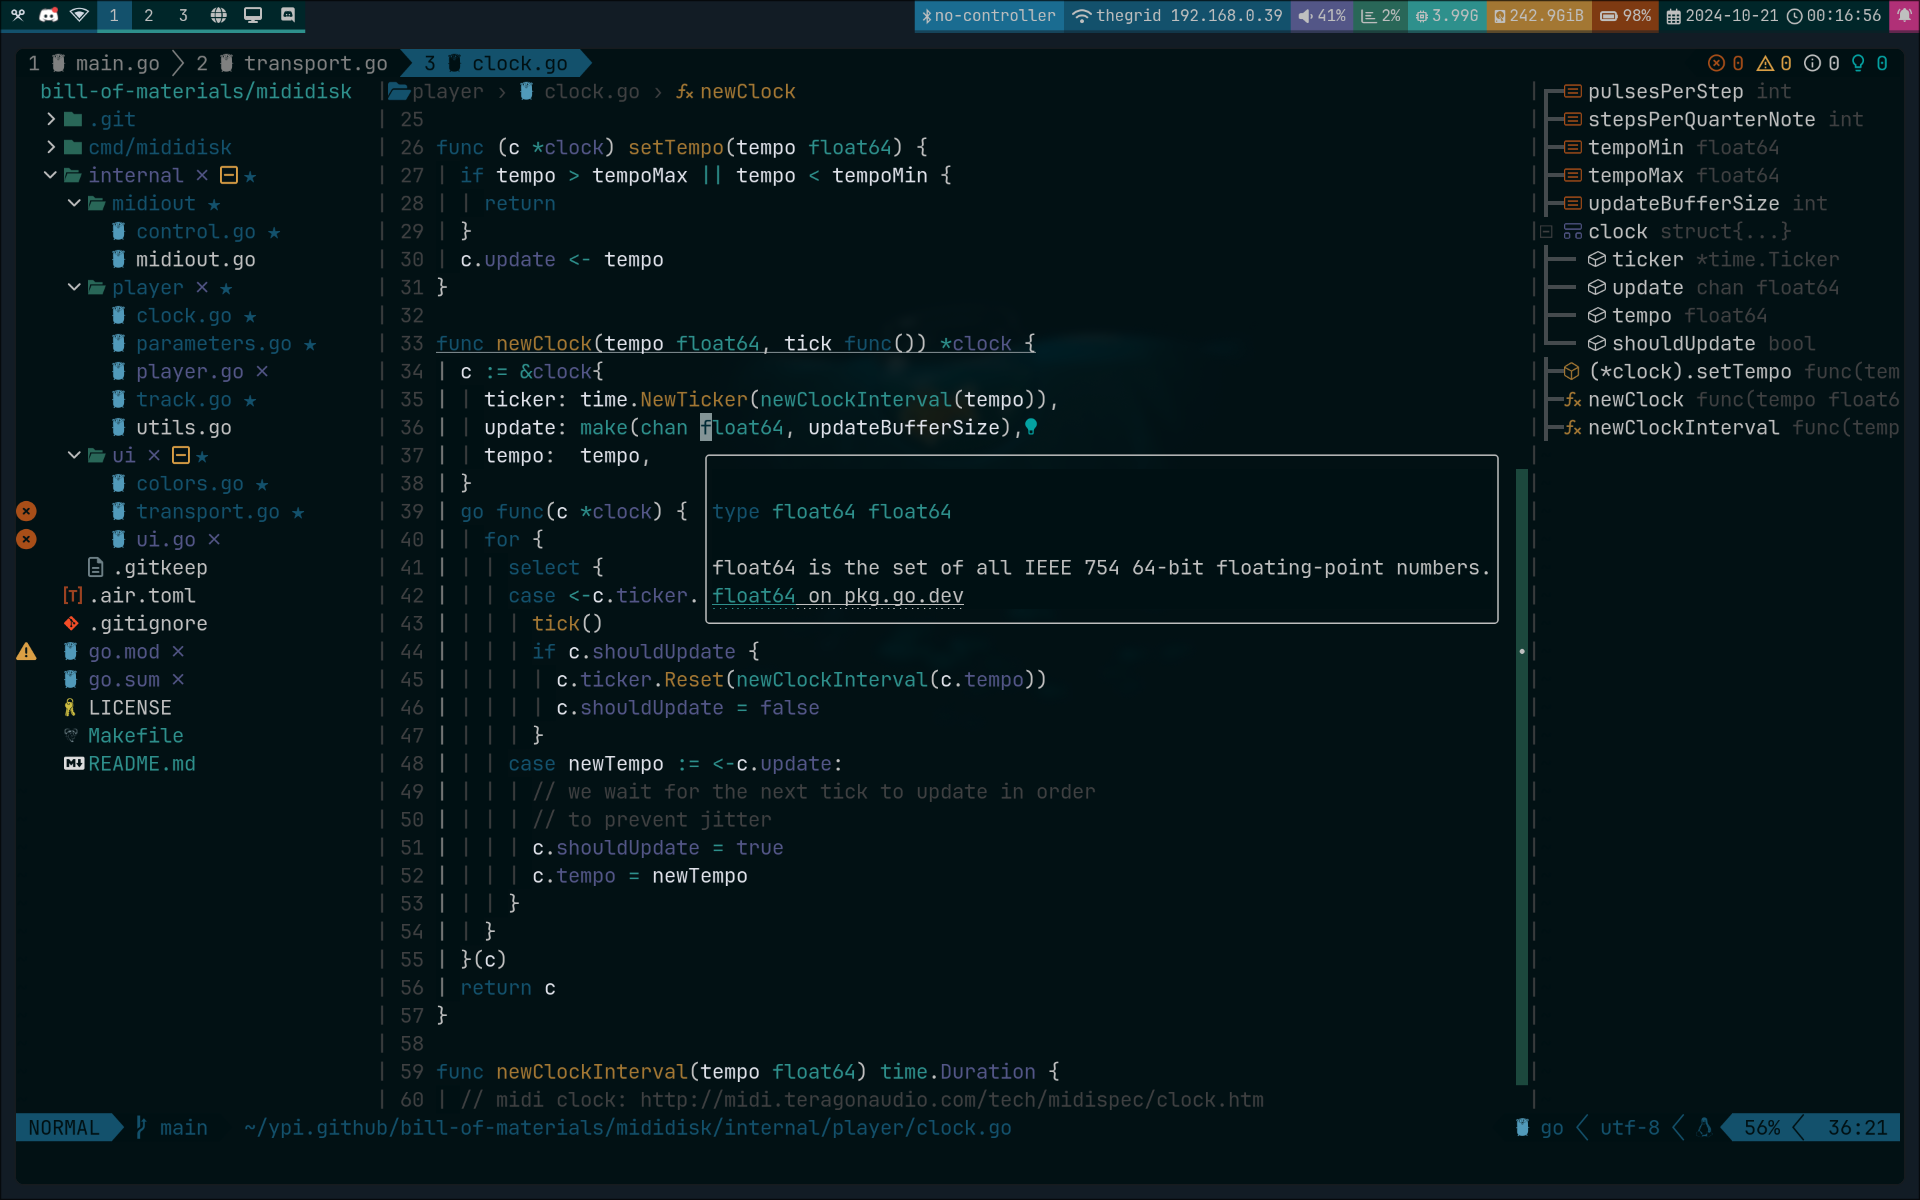
Task: Click the green editor scrollbar
Action: [x=1522, y=776]
